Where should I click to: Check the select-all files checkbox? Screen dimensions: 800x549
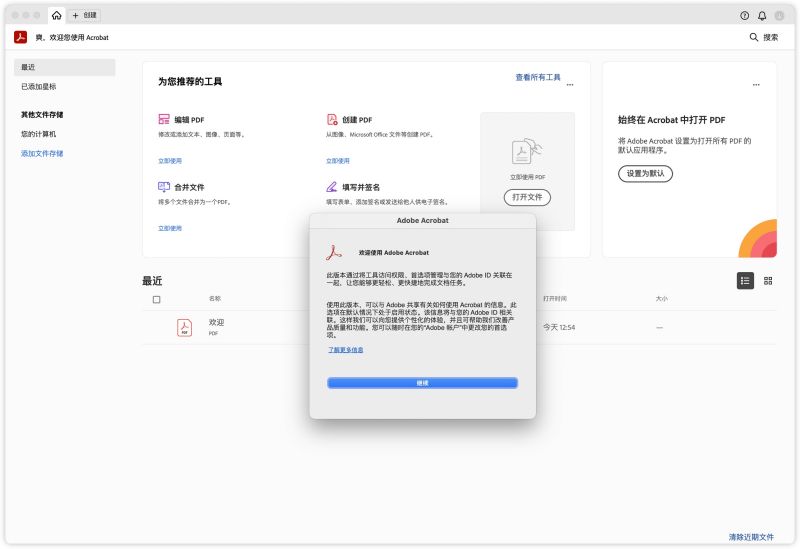click(x=157, y=300)
